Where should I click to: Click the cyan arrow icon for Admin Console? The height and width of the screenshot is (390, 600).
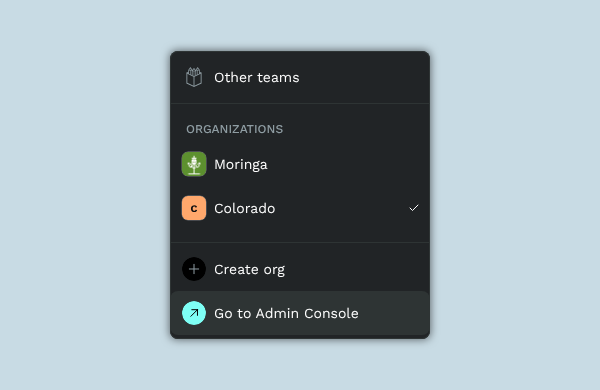pyautogui.click(x=194, y=313)
